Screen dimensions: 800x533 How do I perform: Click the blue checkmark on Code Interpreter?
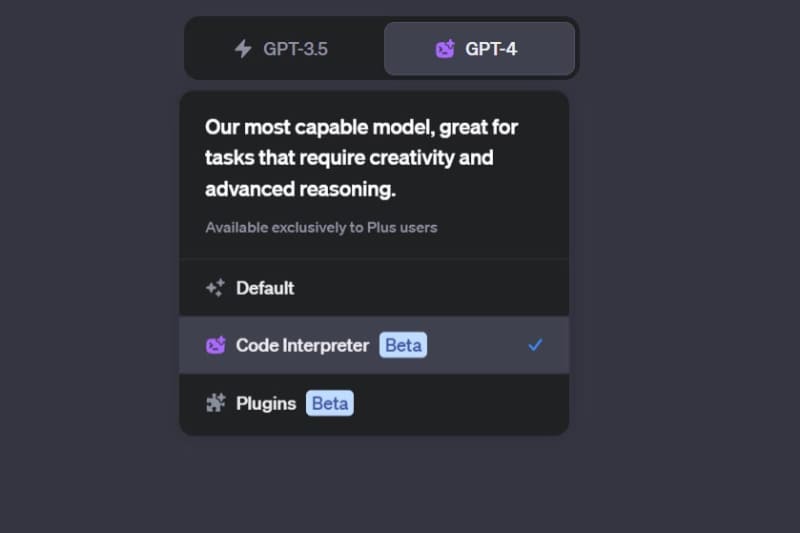click(535, 345)
